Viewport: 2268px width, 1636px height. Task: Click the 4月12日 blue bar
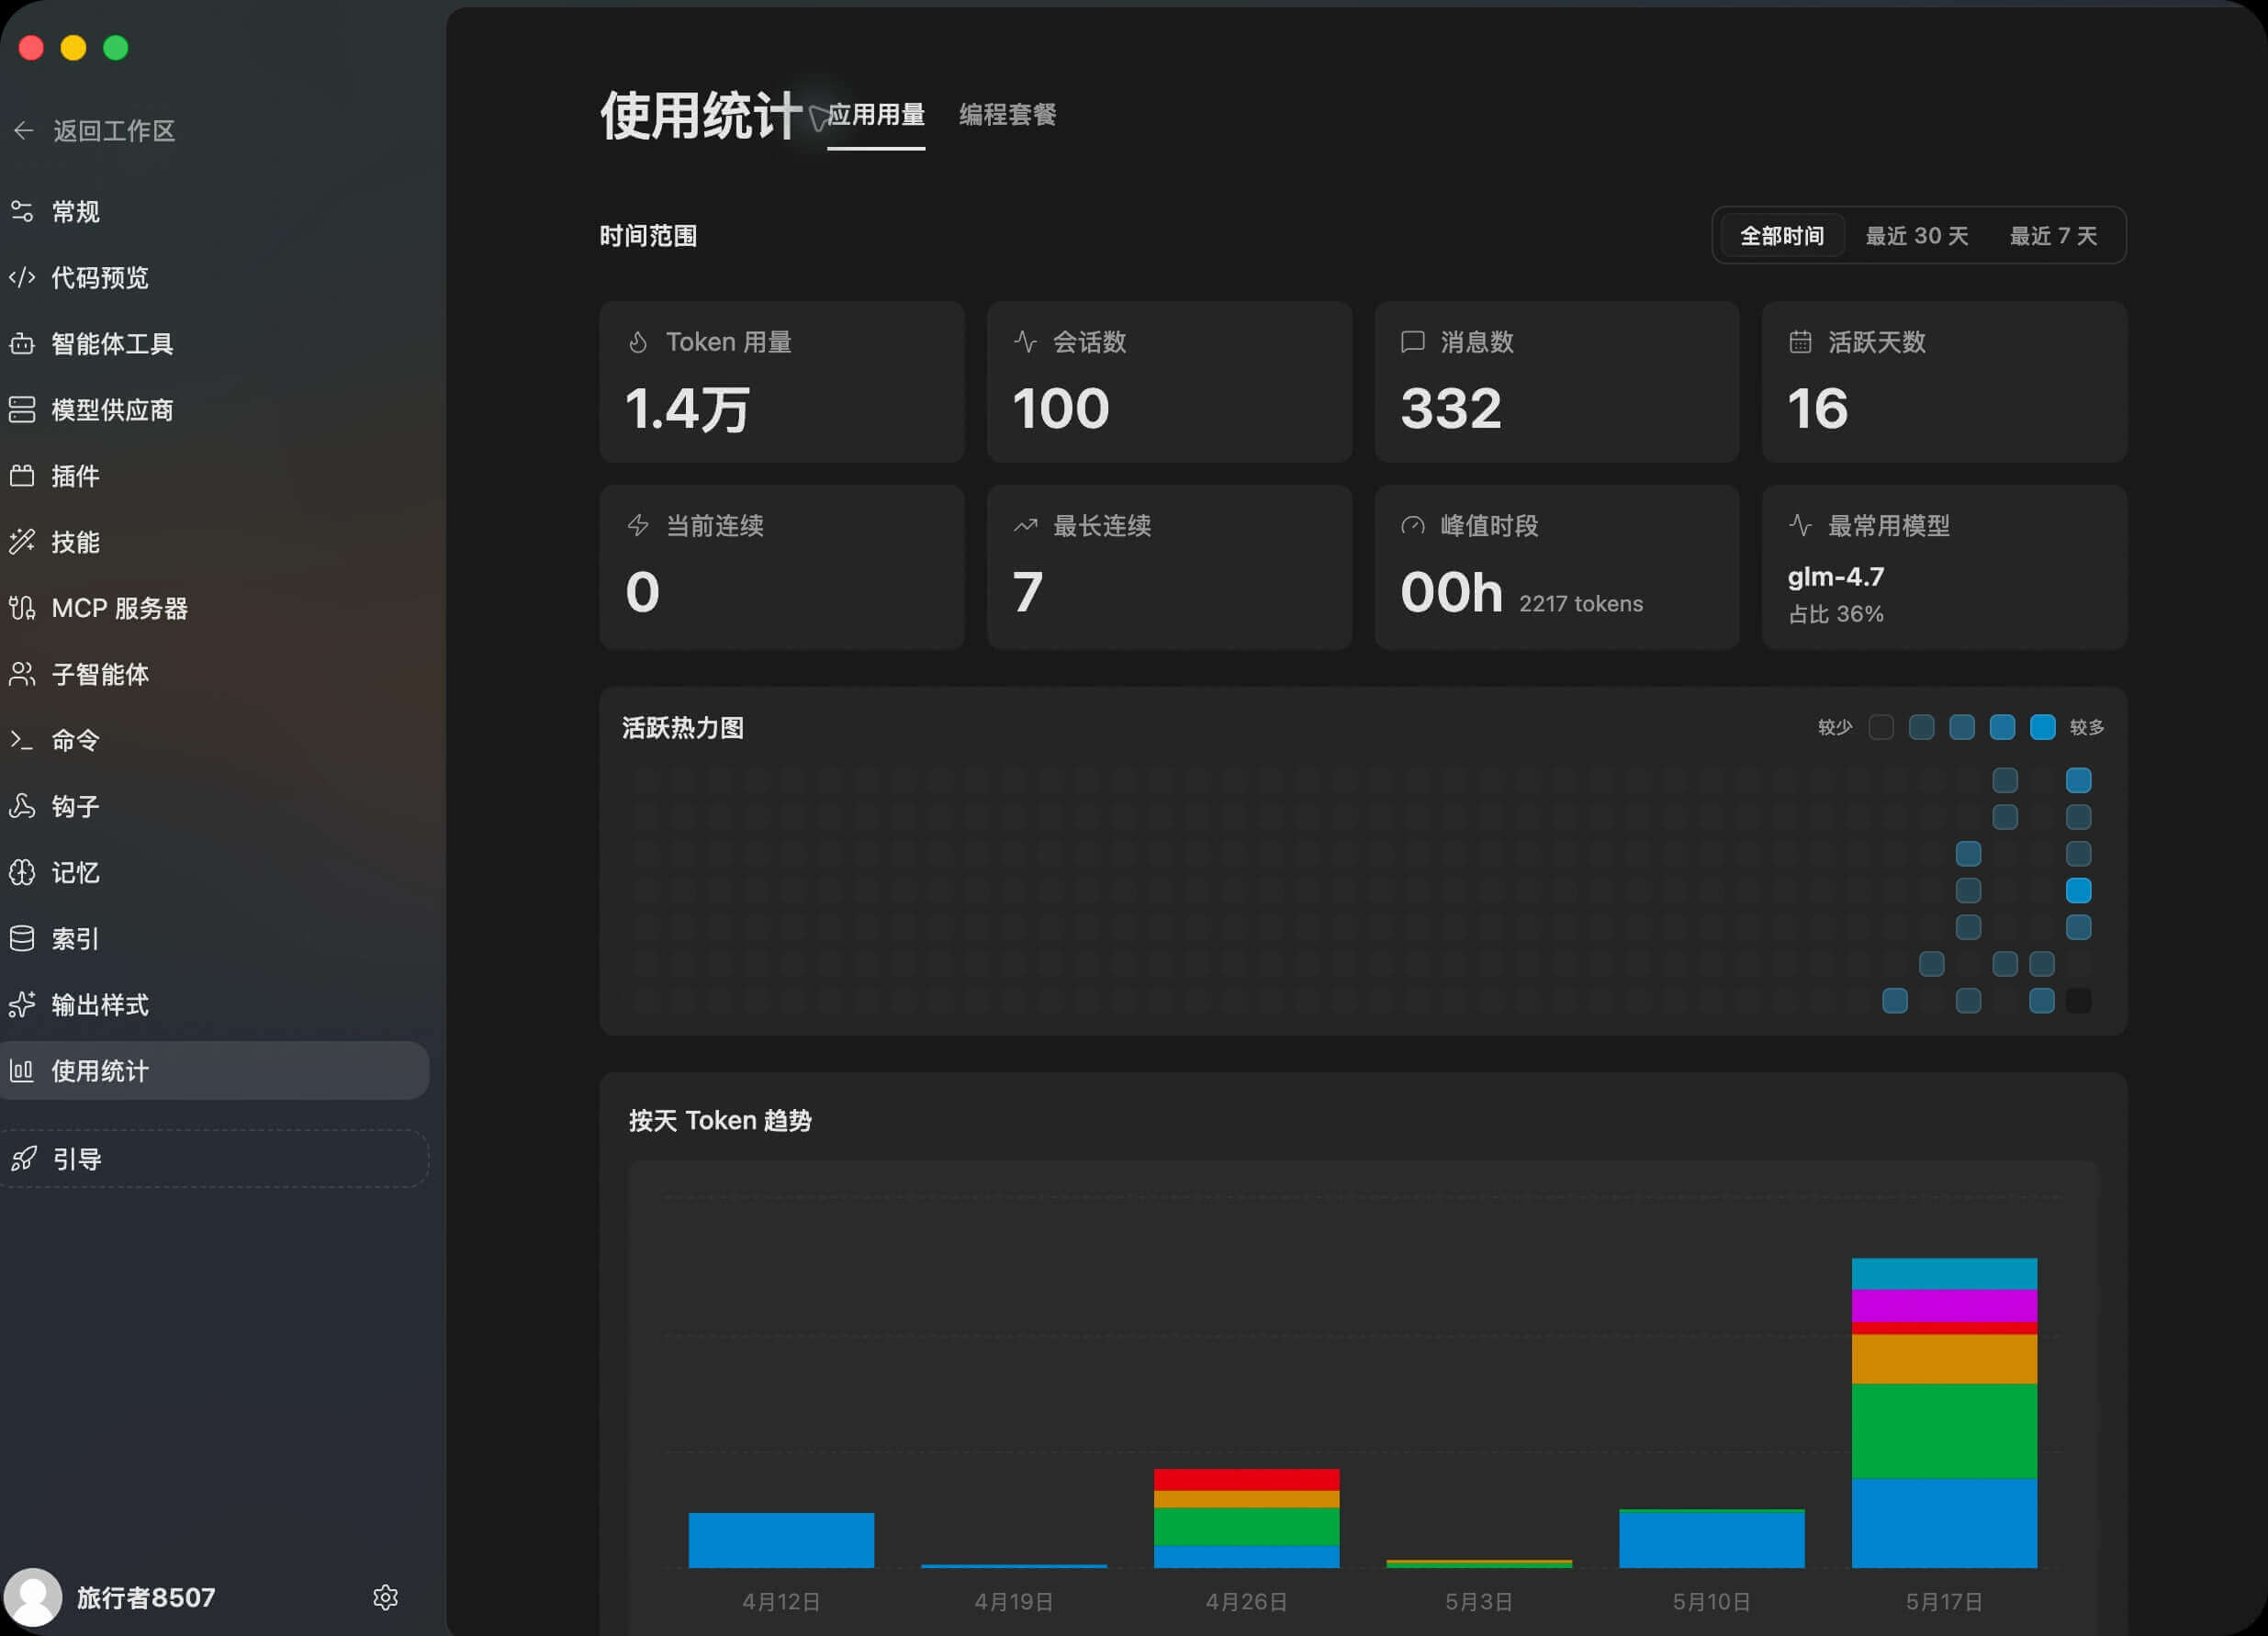[781, 1540]
